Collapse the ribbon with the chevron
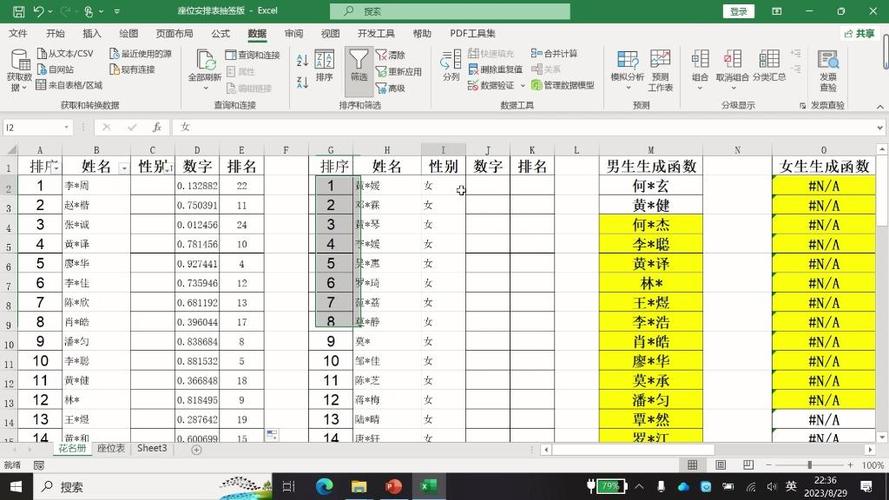 pyautogui.click(x=880, y=107)
